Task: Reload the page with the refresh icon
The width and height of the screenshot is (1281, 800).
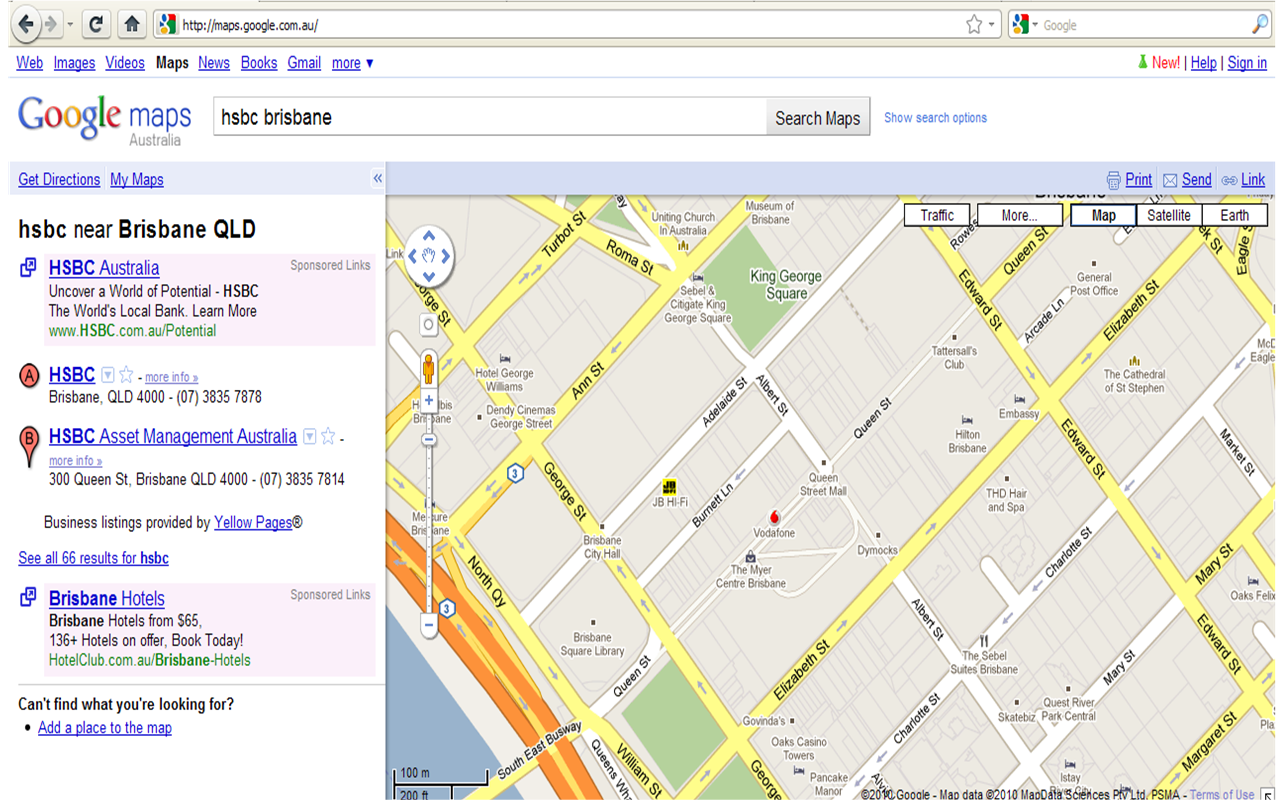Action: coord(96,23)
